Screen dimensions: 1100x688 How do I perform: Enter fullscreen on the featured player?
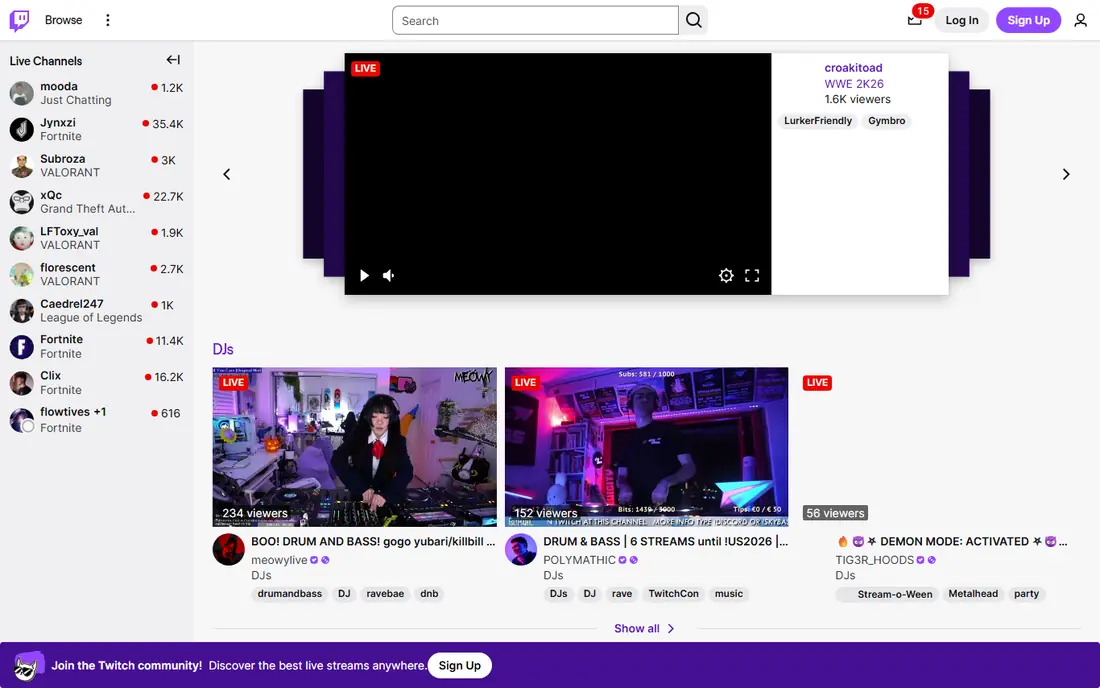pos(752,276)
